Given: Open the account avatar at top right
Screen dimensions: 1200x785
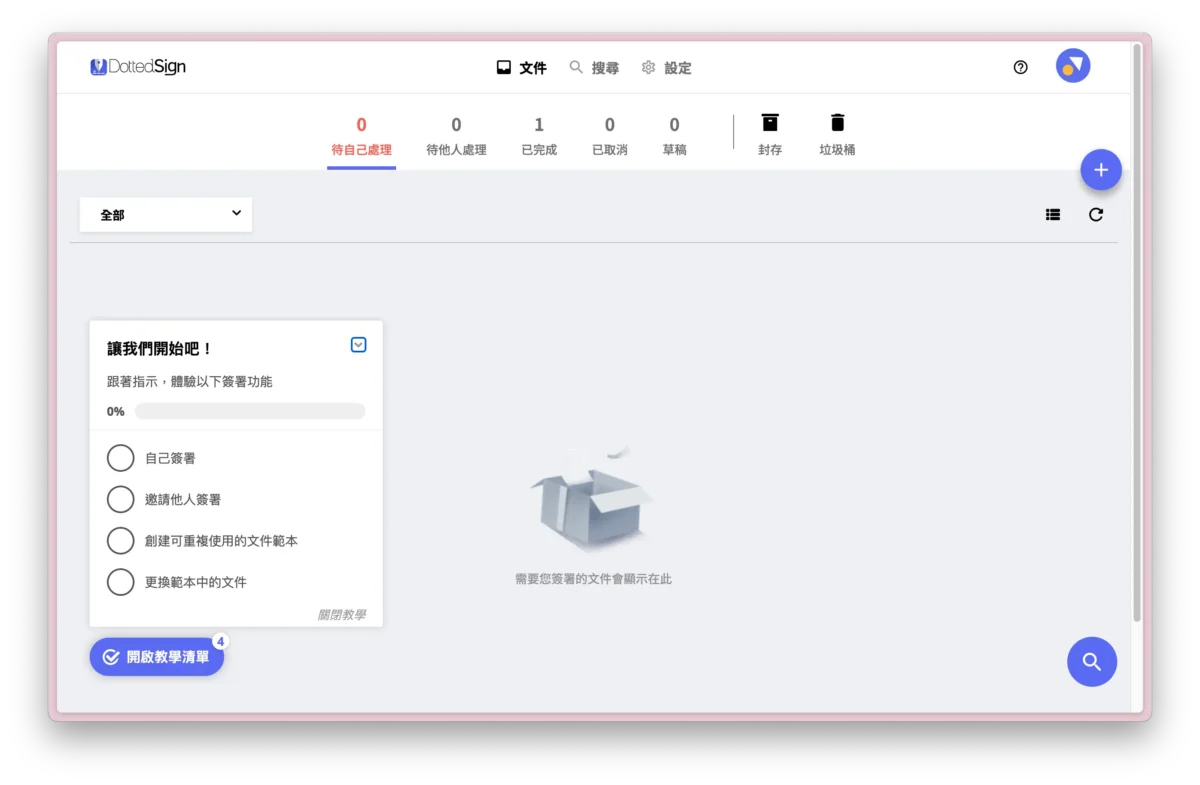Looking at the screenshot, I should coord(1073,65).
